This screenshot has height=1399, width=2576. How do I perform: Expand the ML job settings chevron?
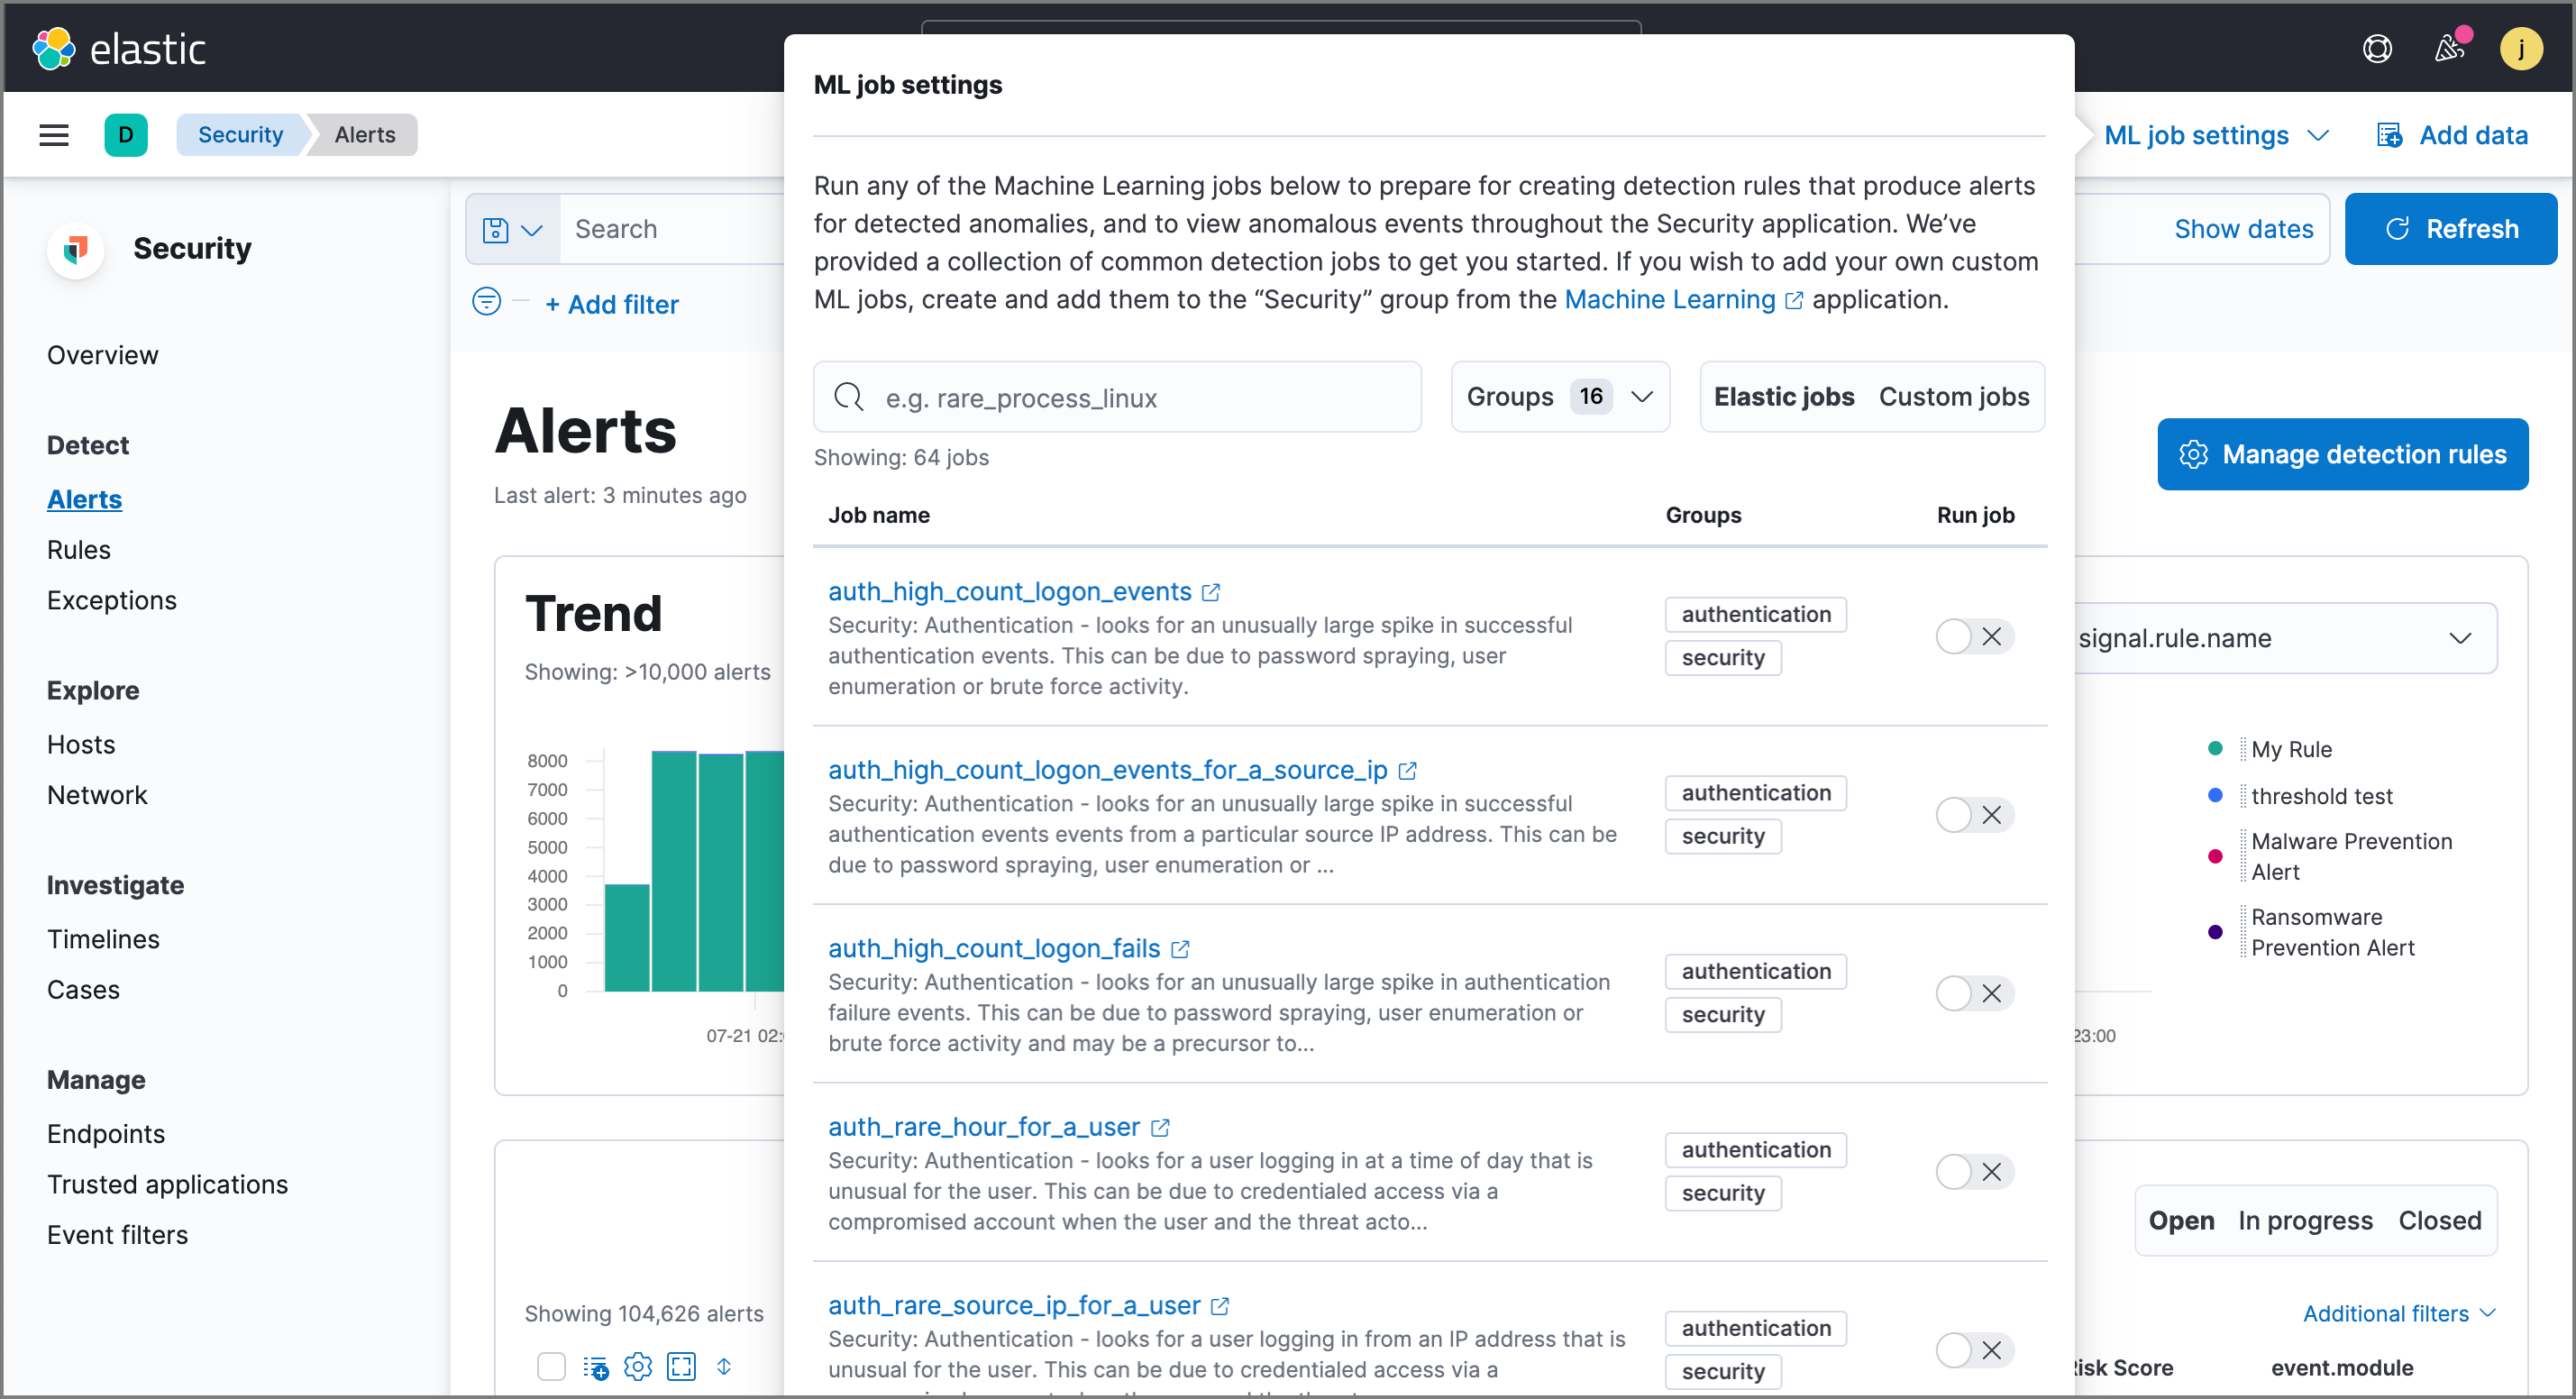click(2318, 135)
